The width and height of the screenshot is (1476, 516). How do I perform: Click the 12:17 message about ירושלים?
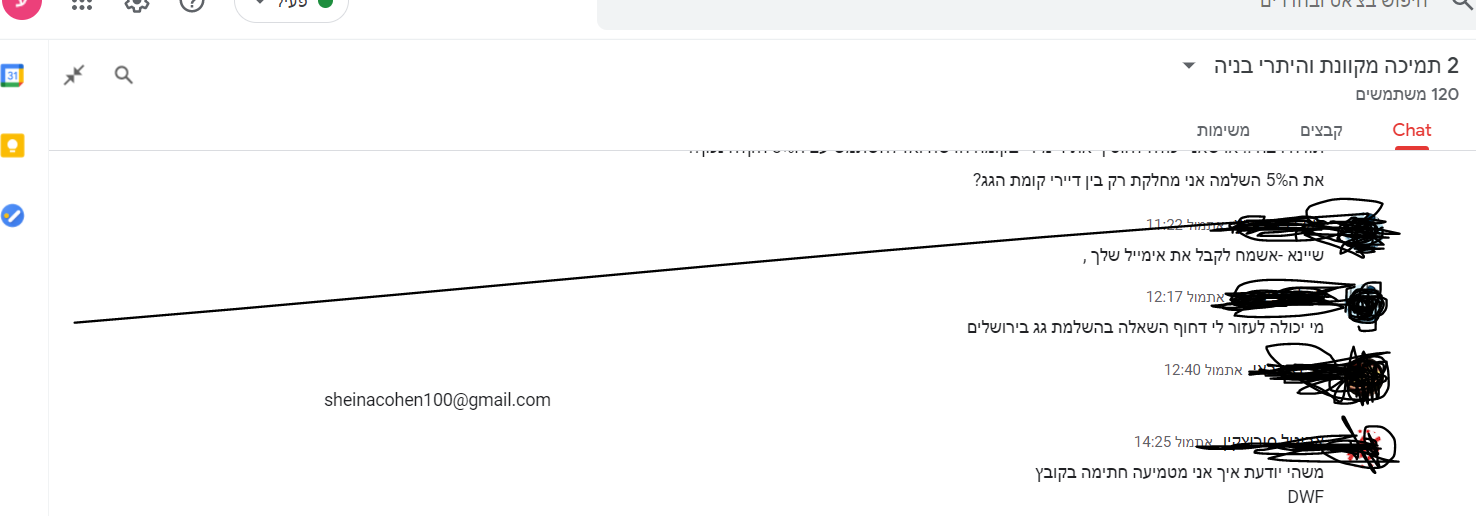(1145, 327)
